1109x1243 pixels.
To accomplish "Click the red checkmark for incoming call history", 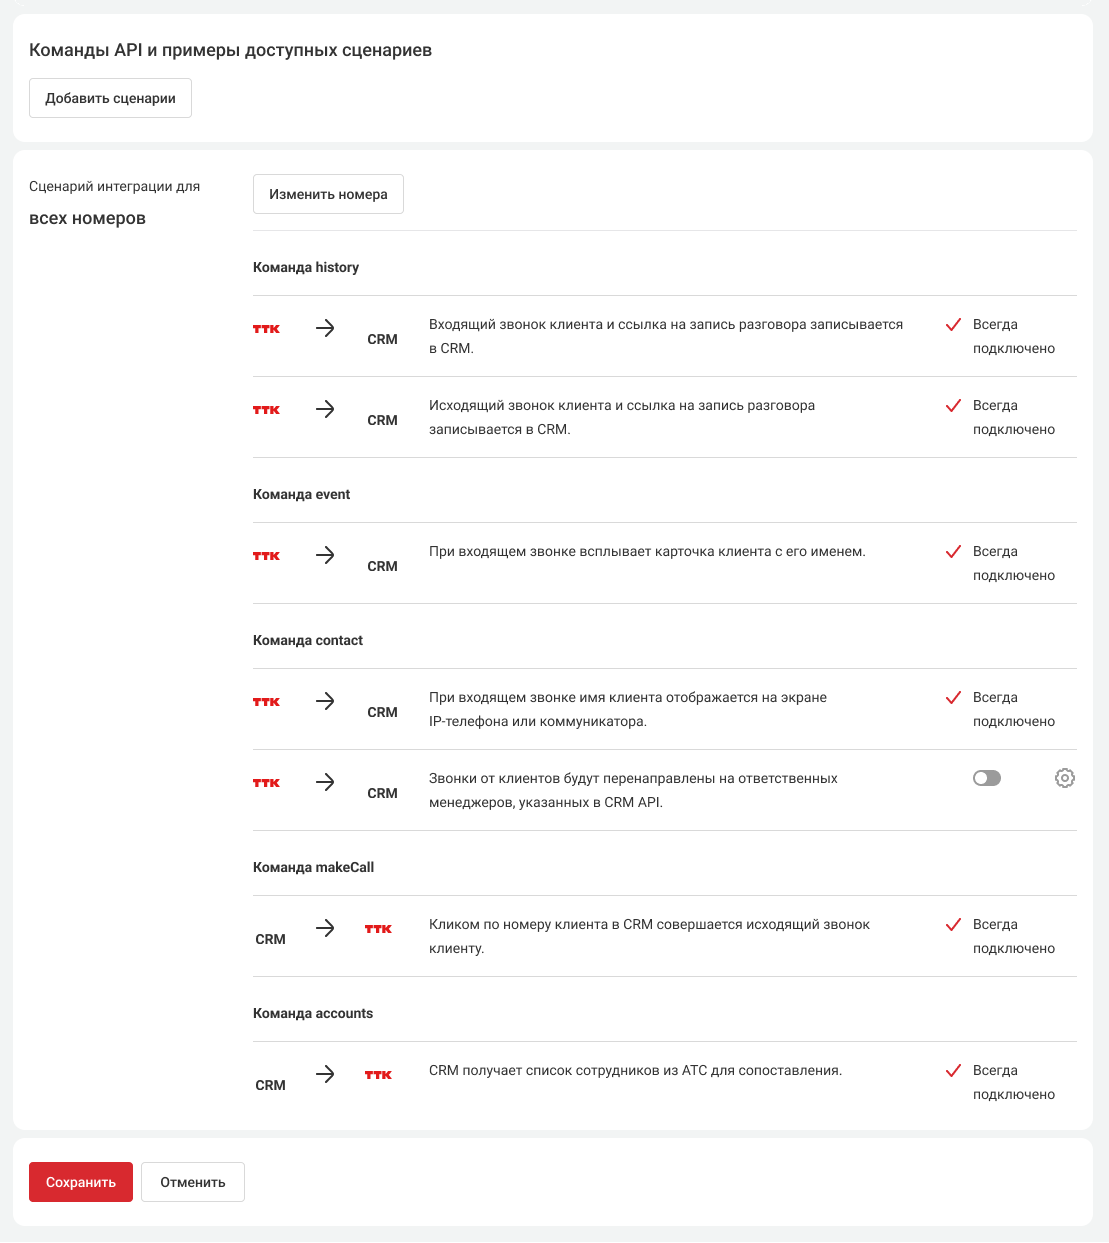I will (953, 324).
